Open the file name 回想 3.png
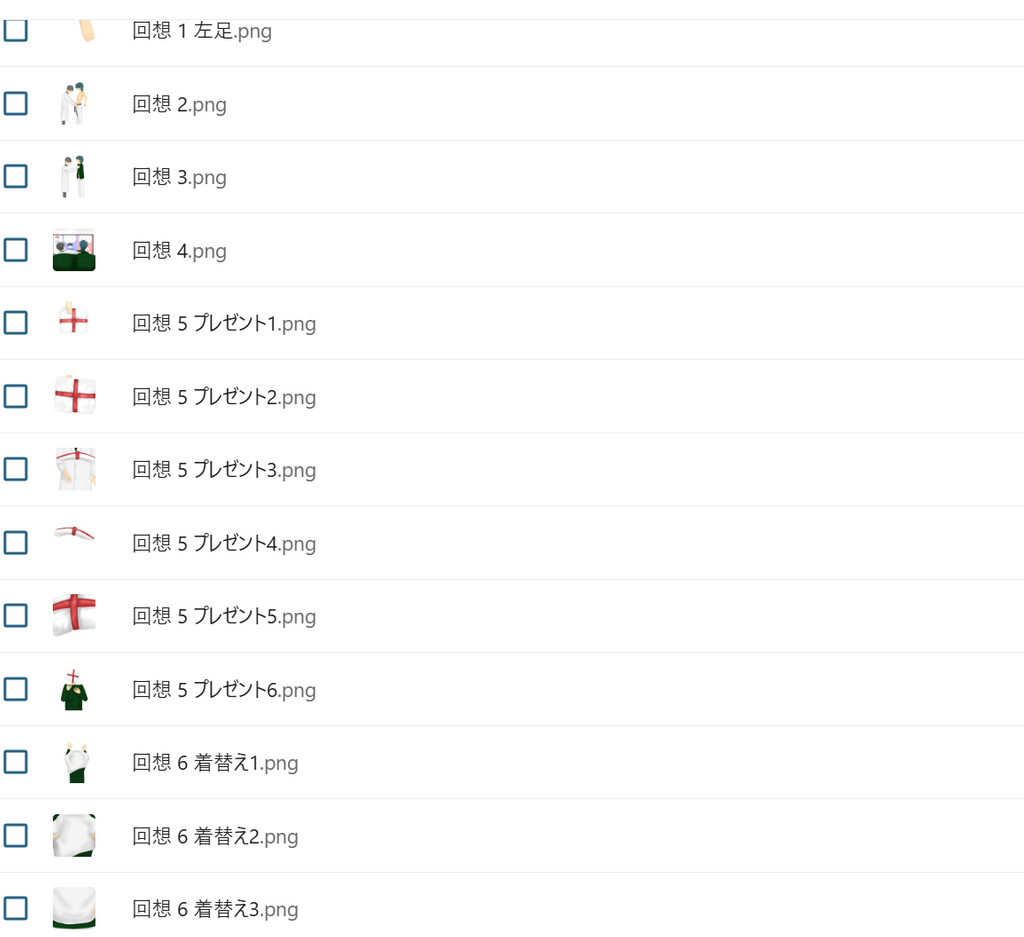Screen dimensions: 1024x937 pyautogui.click(x=180, y=177)
